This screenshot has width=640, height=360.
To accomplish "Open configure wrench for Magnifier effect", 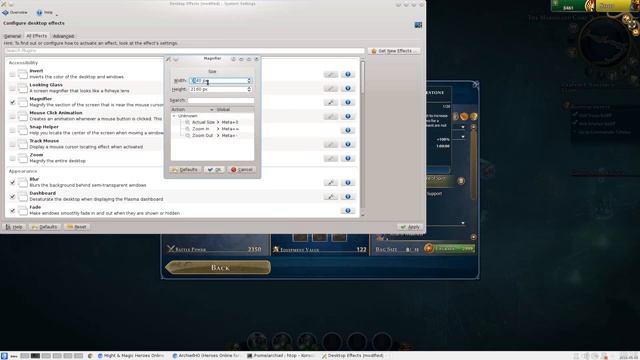I will tap(331, 102).
